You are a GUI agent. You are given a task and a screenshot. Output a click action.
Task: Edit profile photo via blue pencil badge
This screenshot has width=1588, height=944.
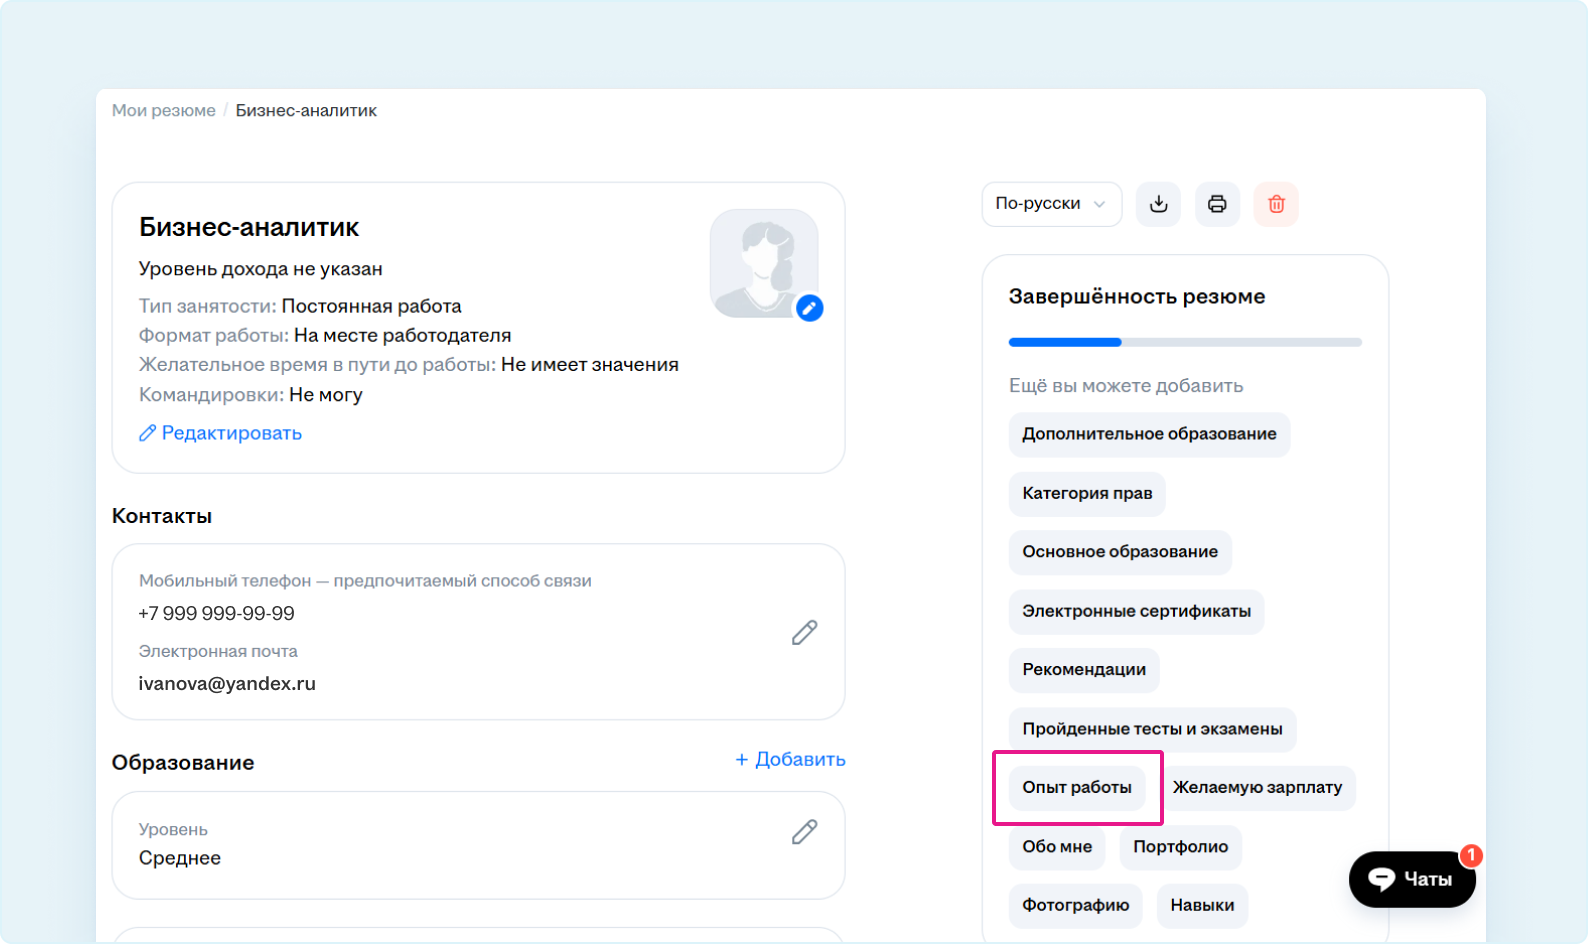pyautogui.click(x=809, y=308)
